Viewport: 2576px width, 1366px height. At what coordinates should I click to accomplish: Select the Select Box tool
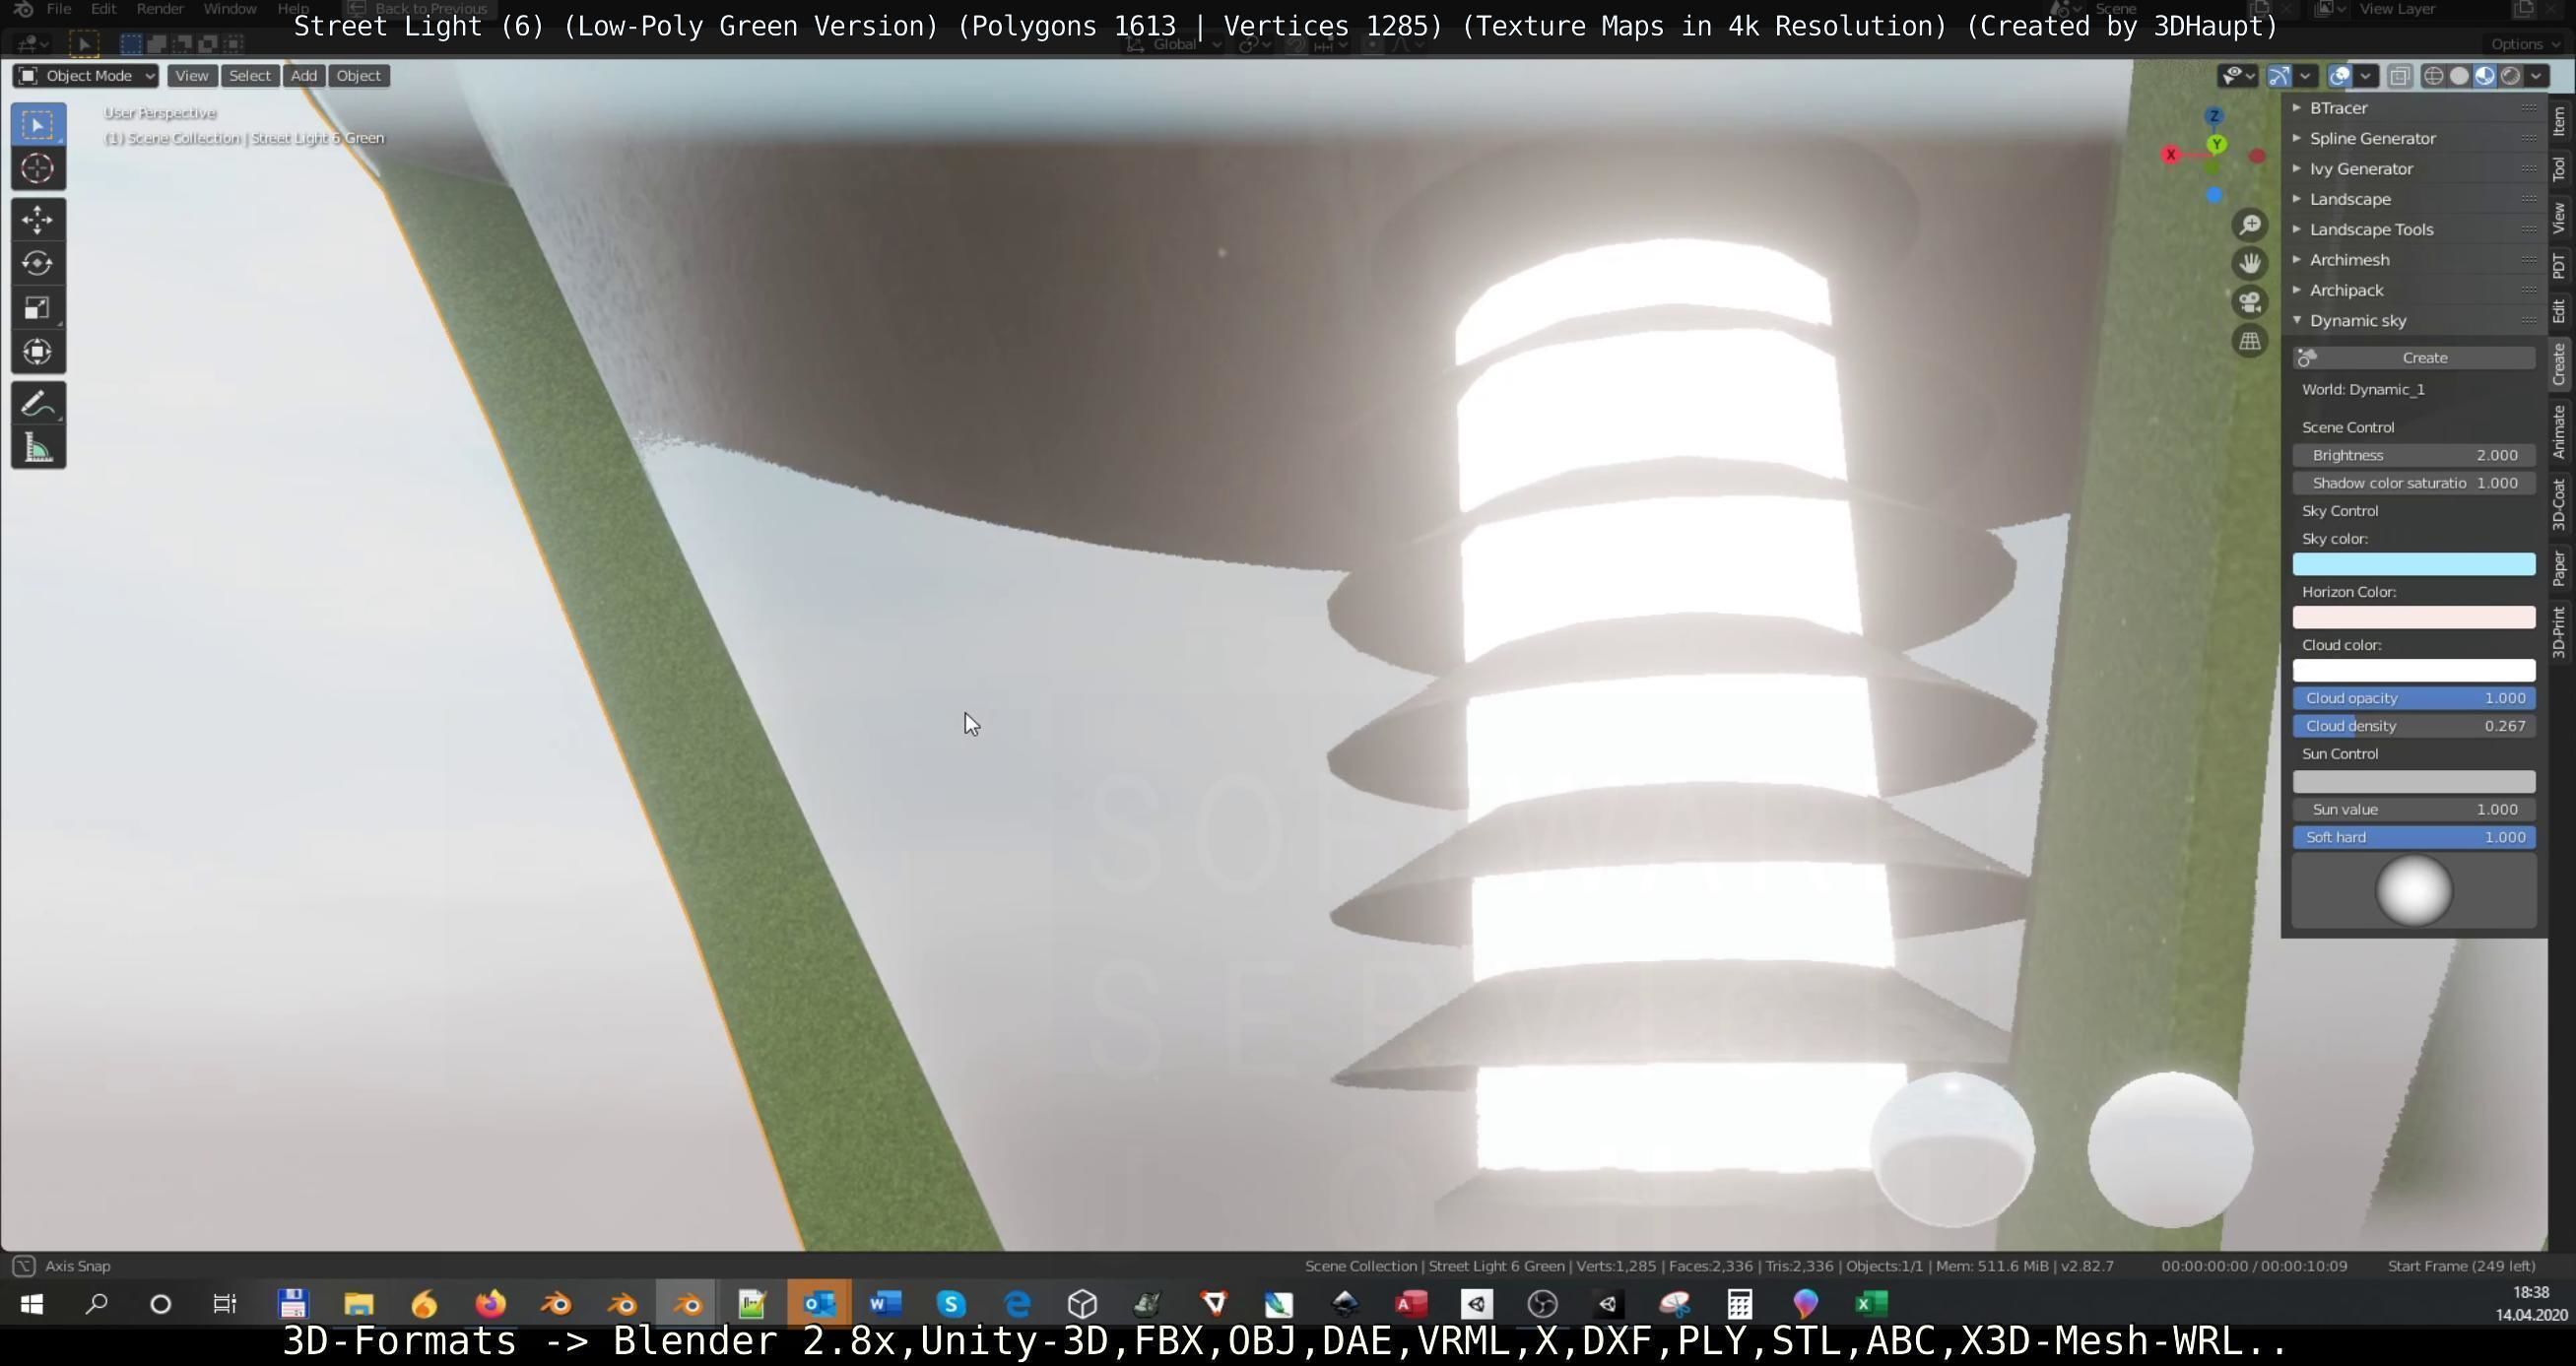(38, 125)
